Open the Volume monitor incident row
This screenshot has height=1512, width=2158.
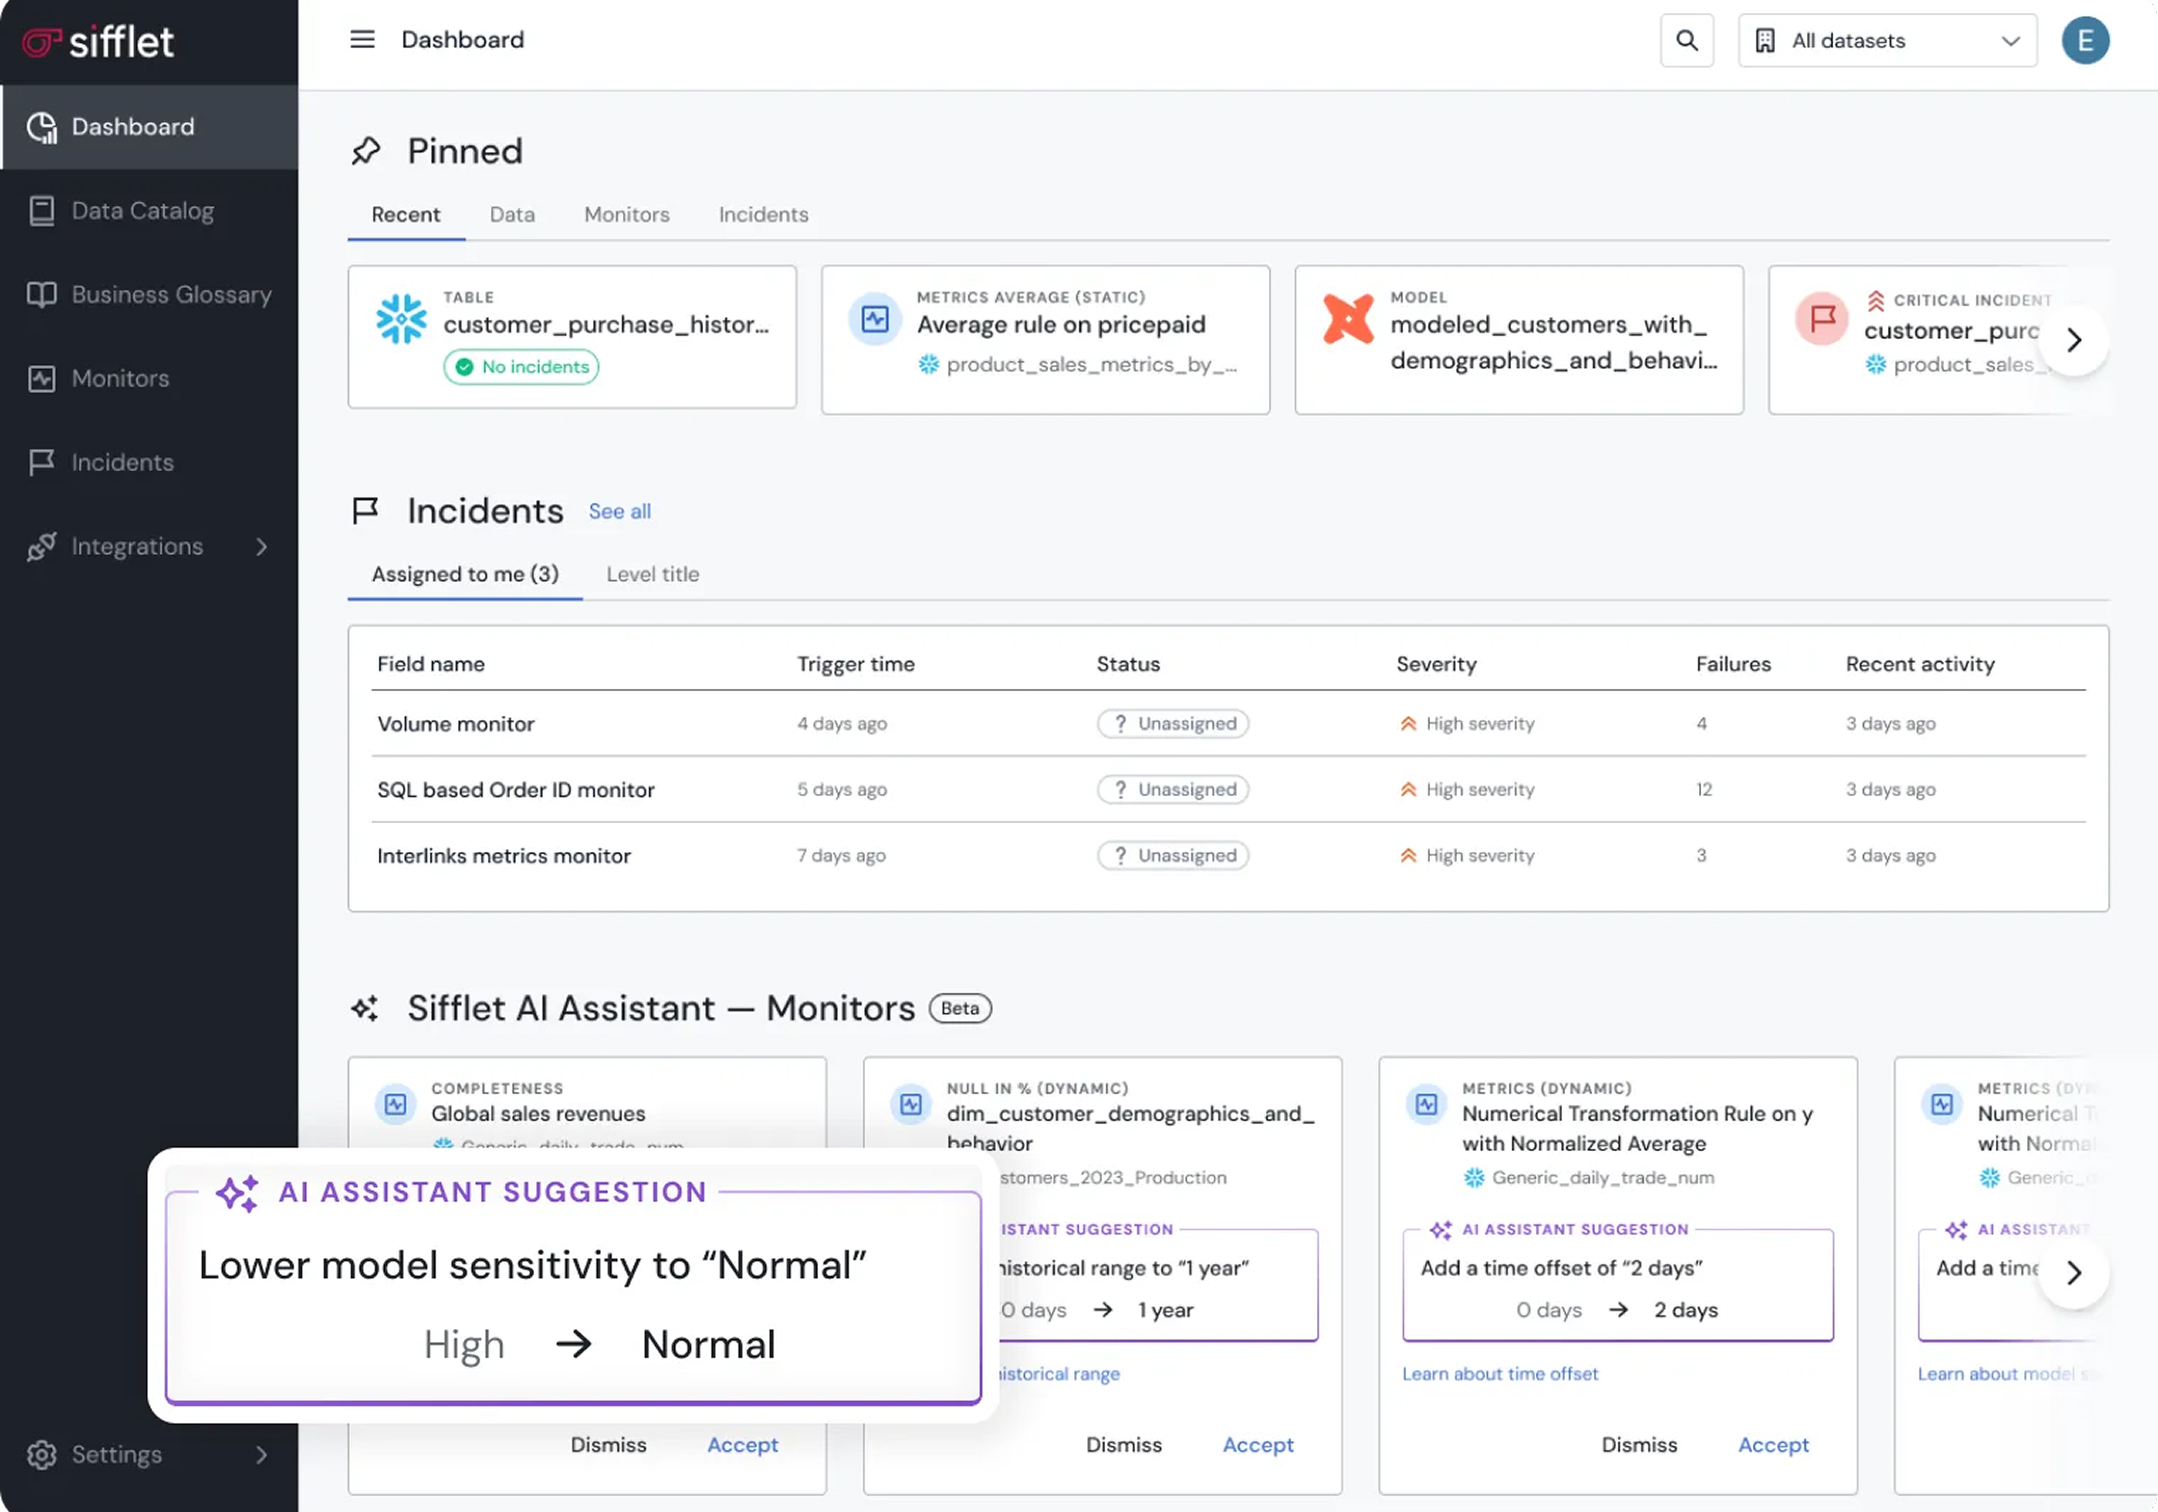pos(456,724)
